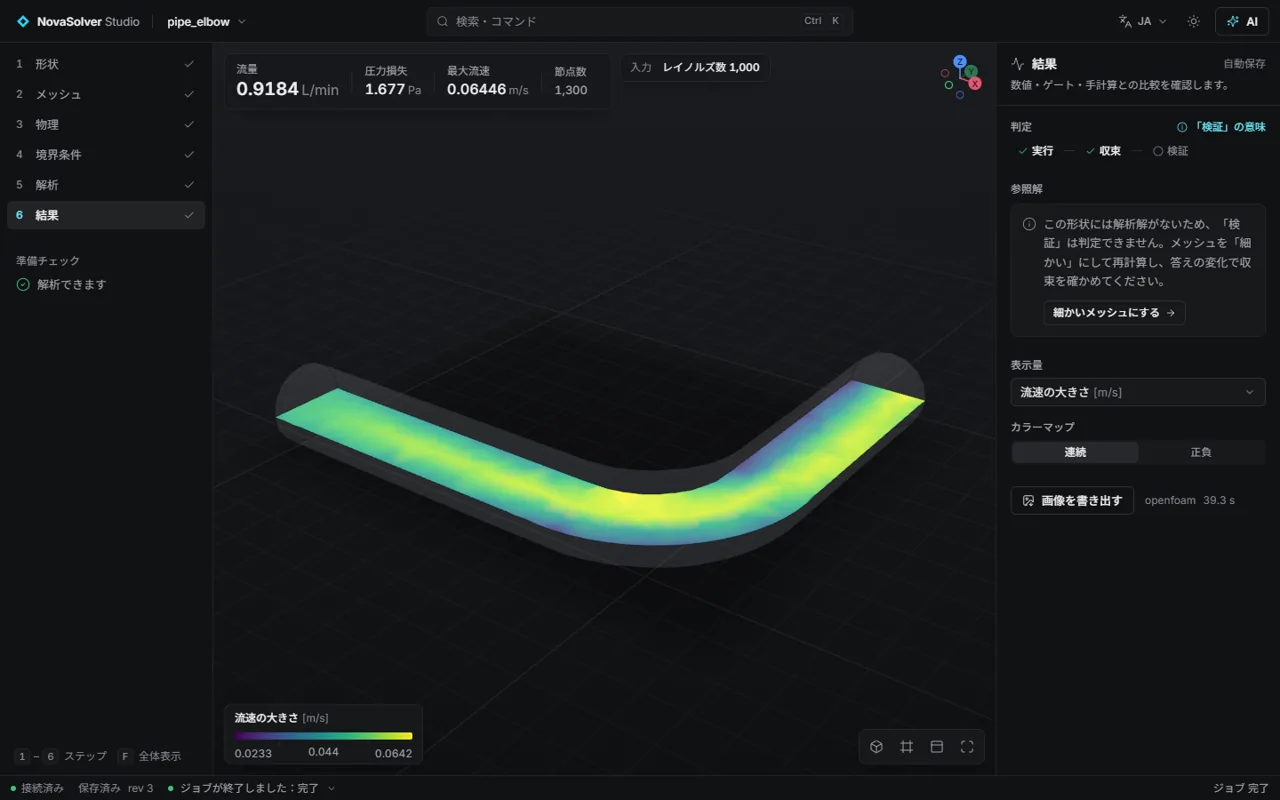1280x800 pixels.
Task: Open the 「検証」の意味 info link
Action: [1221, 127]
